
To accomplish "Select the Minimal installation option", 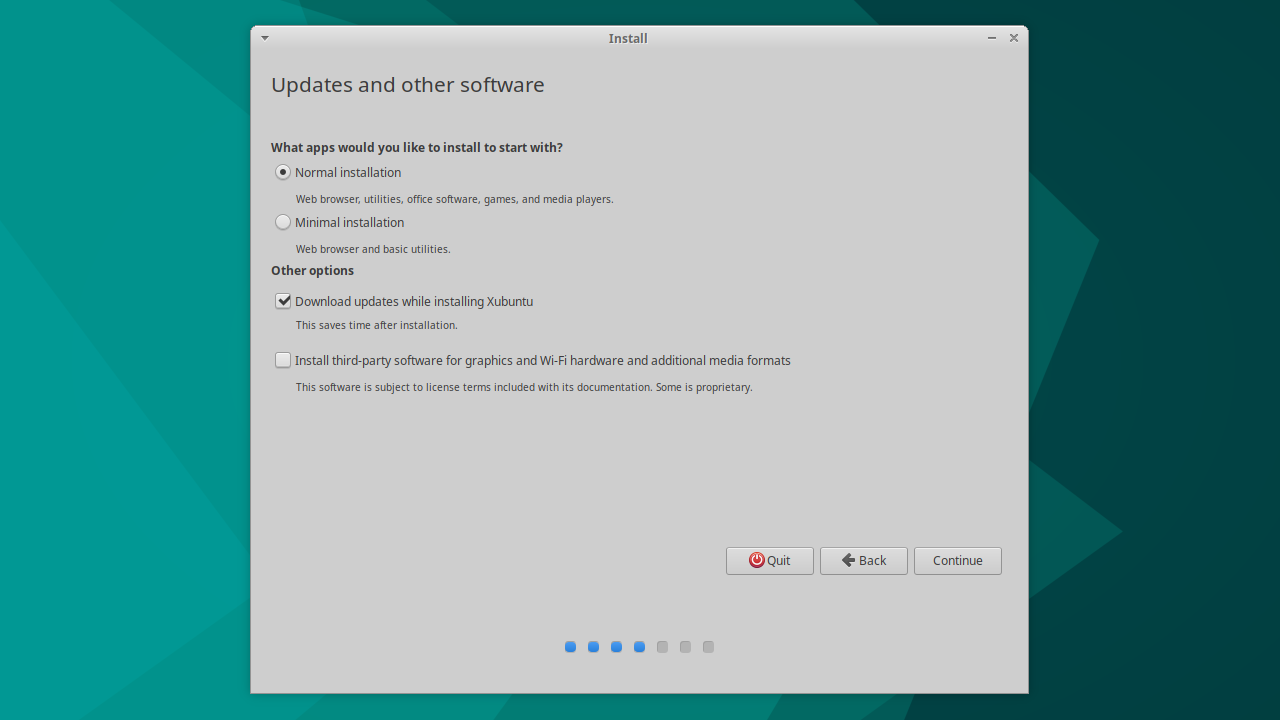I will (283, 222).
